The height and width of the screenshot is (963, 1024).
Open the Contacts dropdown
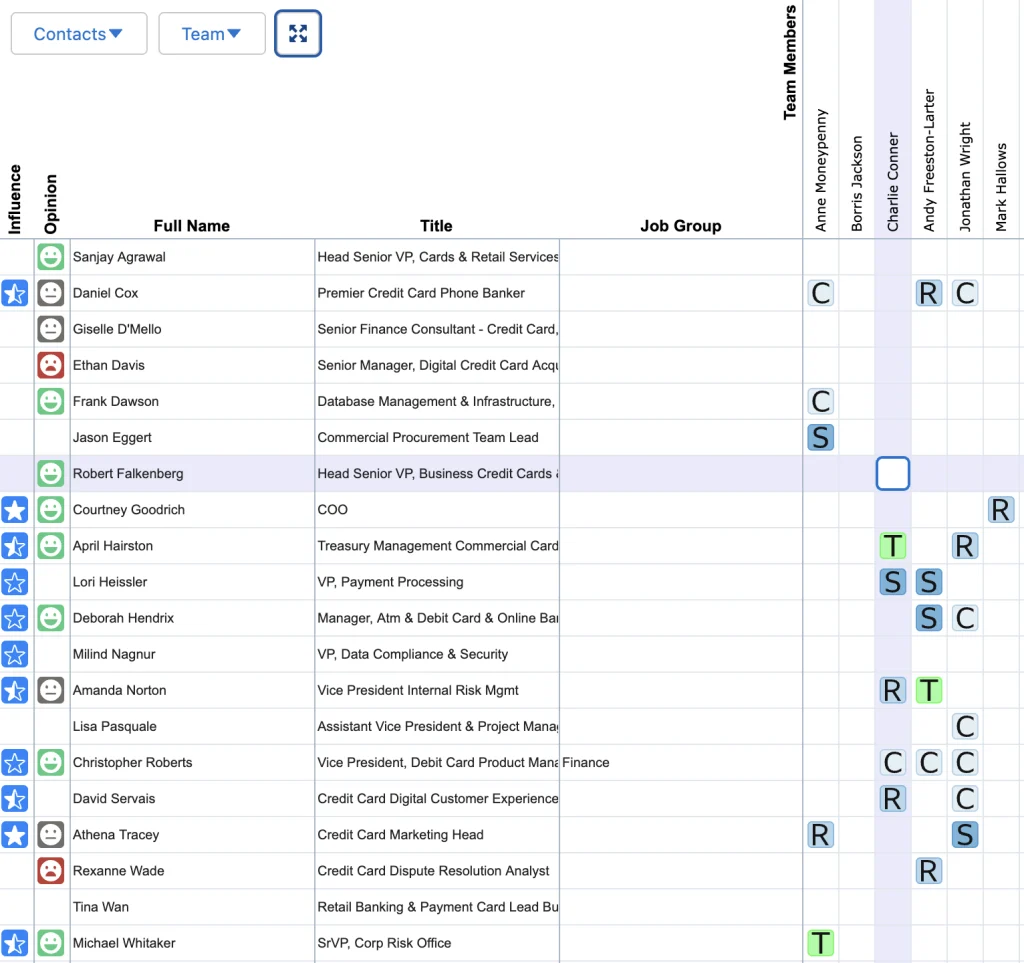tap(79, 34)
